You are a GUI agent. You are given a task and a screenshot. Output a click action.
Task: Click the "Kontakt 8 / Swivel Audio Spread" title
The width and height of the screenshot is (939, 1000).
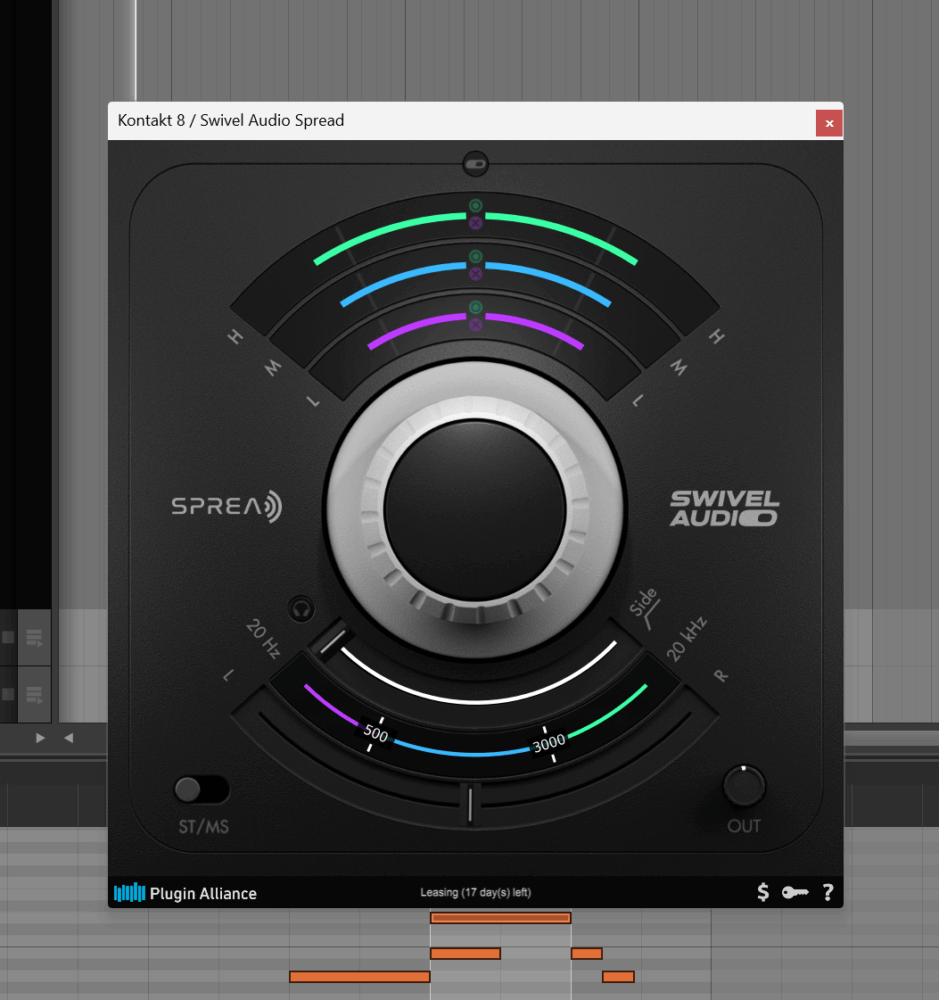(231, 120)
